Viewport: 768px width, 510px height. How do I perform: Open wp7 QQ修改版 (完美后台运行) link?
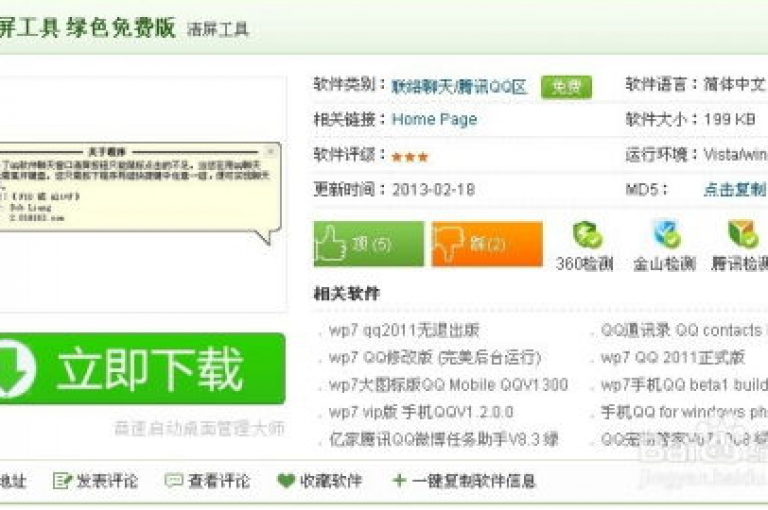tap(435, 358)
